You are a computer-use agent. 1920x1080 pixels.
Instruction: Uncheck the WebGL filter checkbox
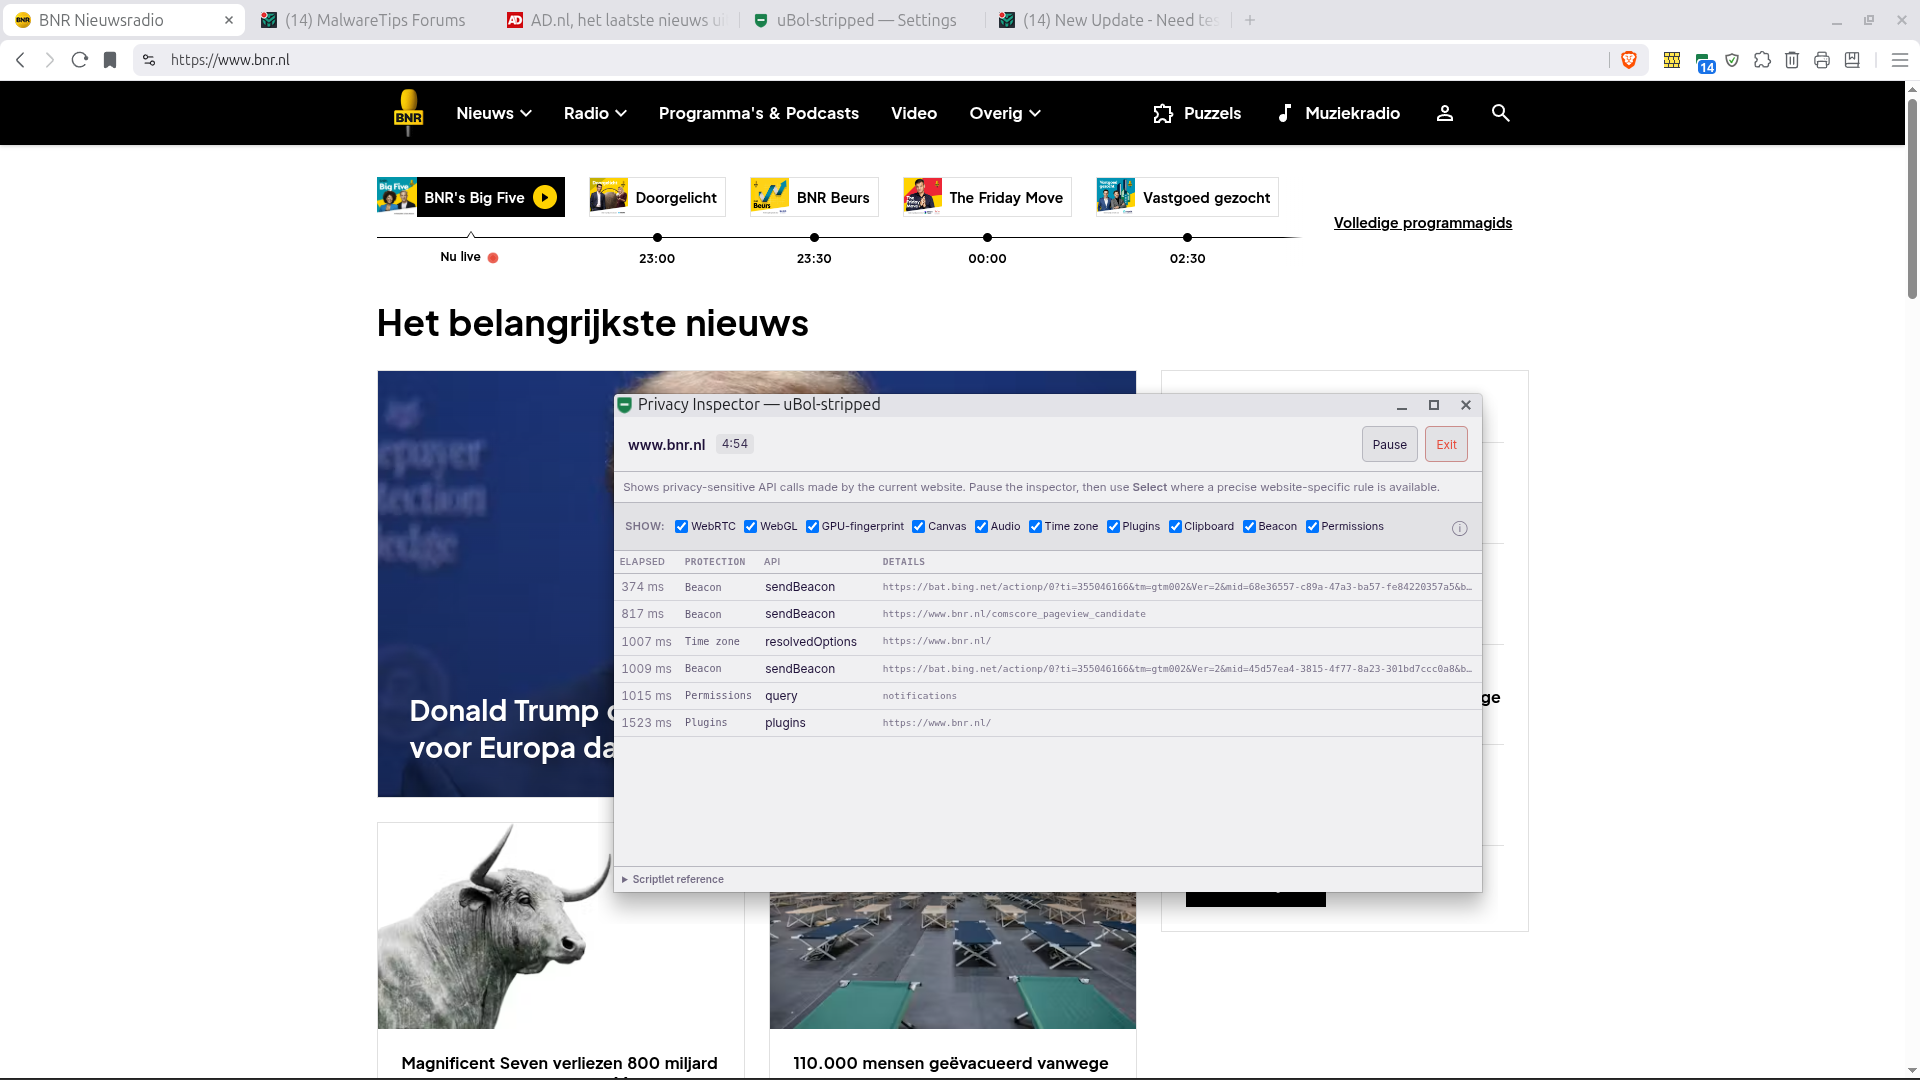pyautogui.click(x=750, y=527)
